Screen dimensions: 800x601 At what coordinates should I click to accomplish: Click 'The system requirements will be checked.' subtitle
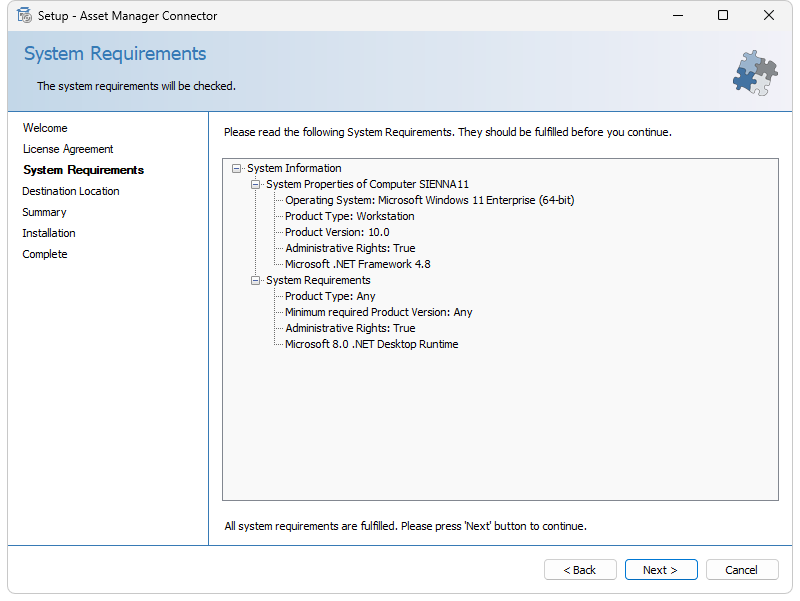pyautogui.click(x=136, y=86)
